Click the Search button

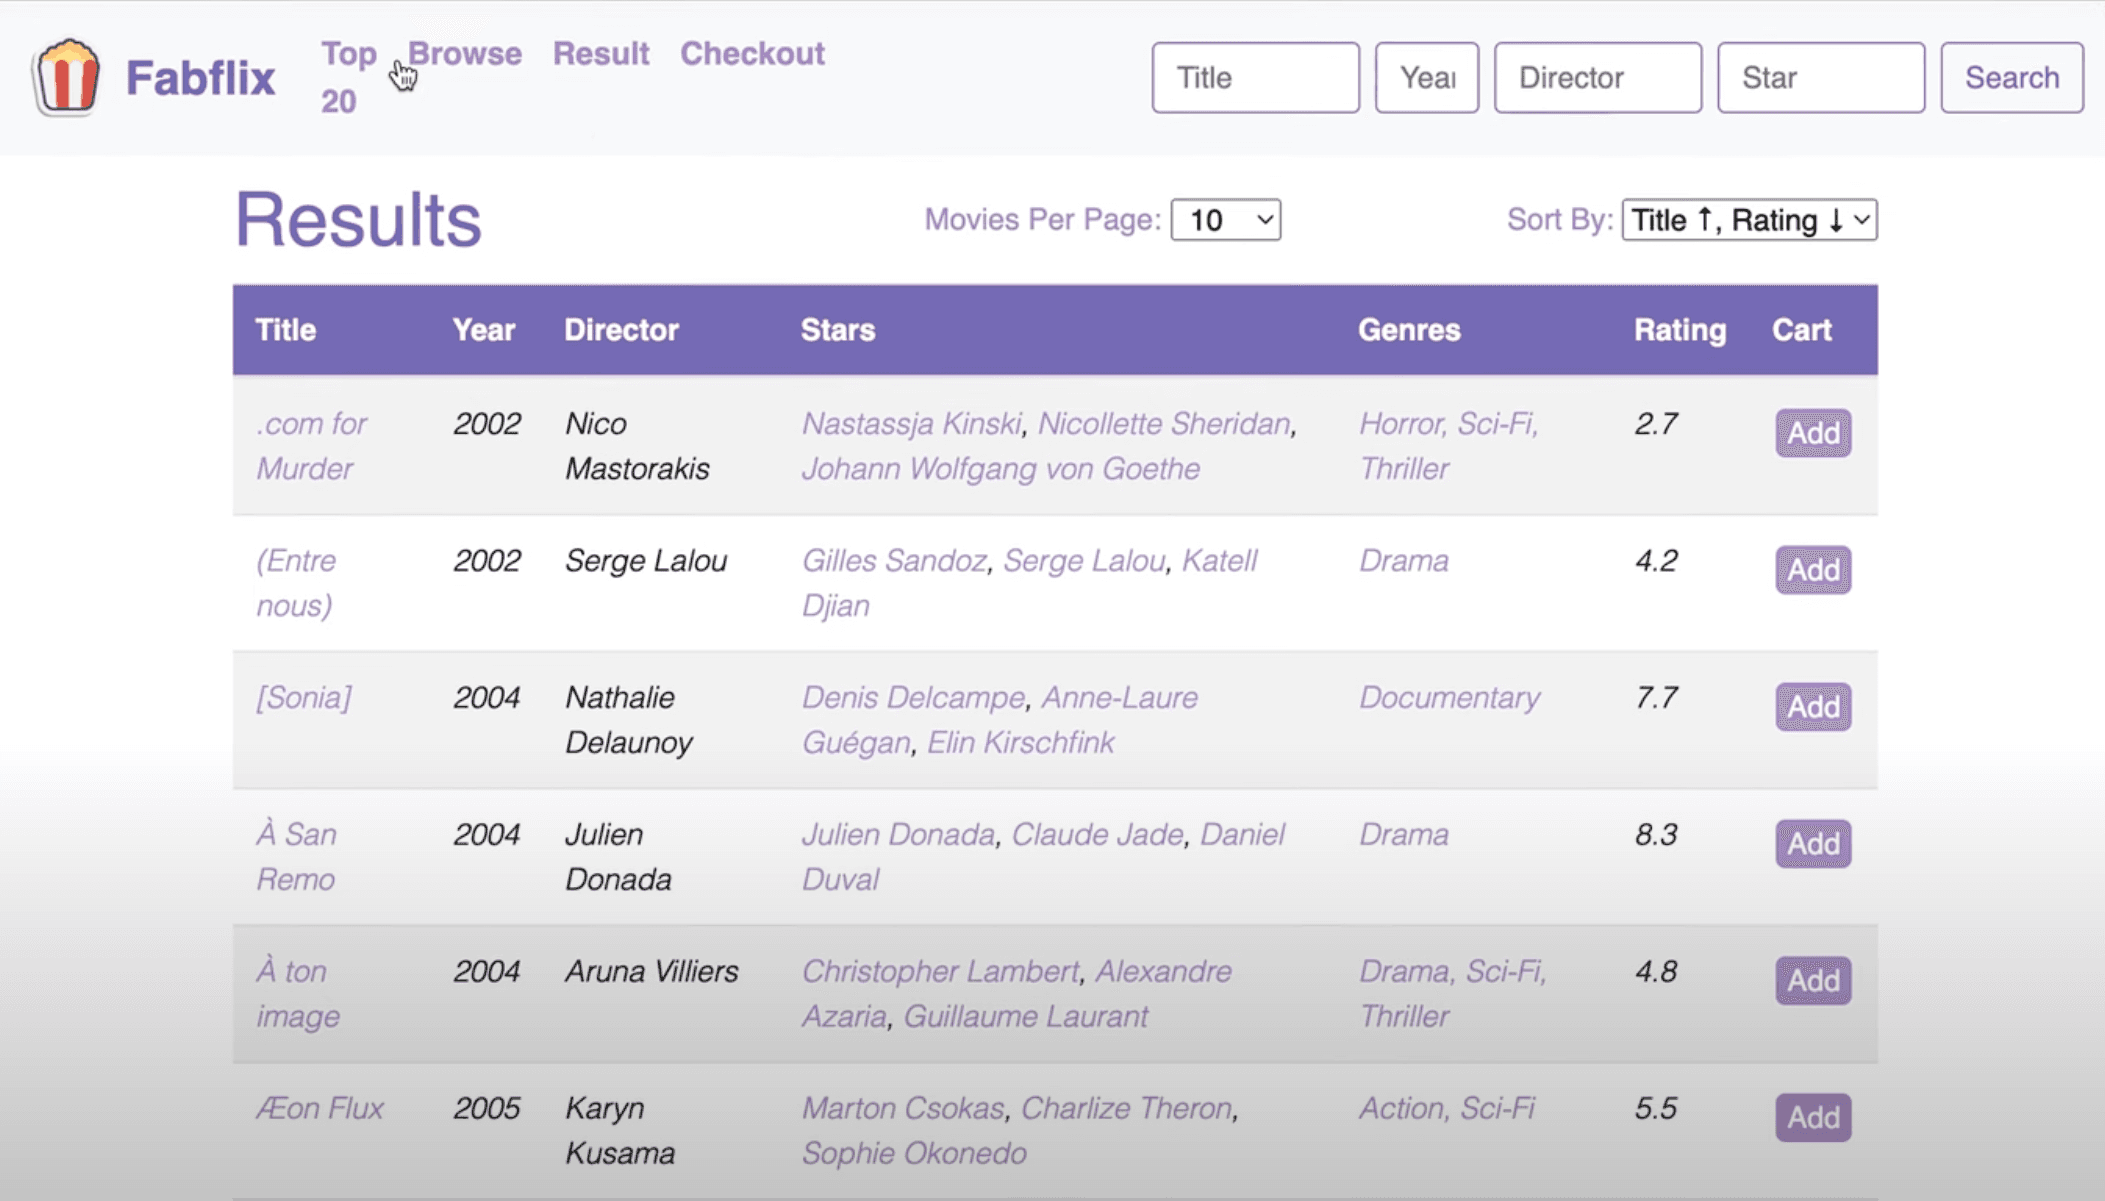pos(2012,77)
